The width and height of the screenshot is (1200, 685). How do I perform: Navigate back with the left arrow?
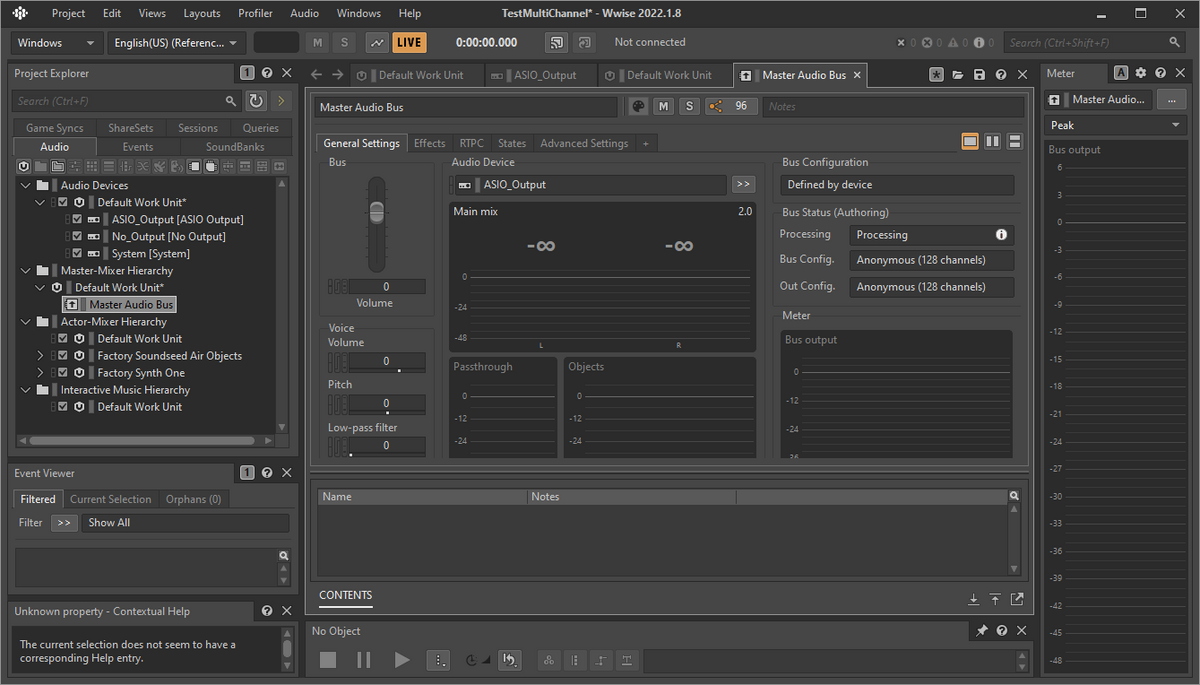coord(316,75)
